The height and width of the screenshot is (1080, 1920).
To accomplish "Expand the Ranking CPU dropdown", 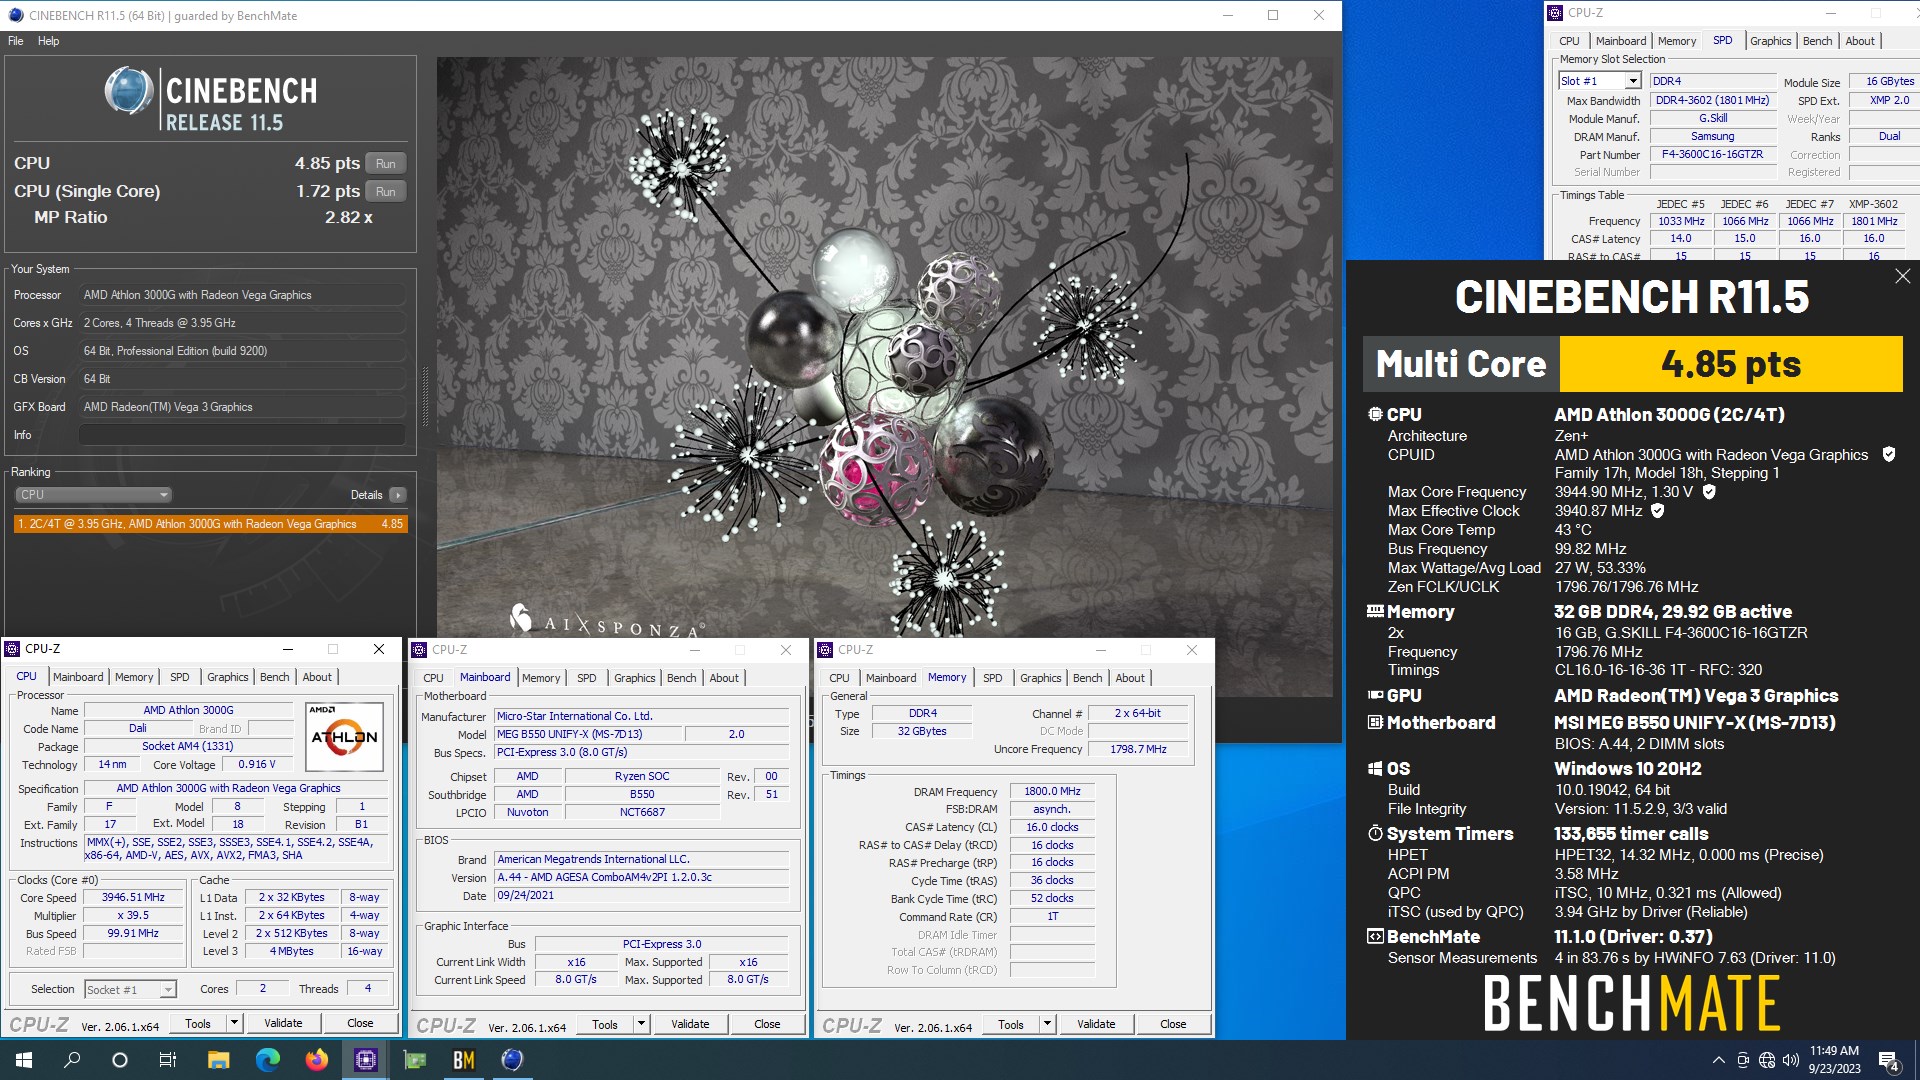I will (93, 495).
